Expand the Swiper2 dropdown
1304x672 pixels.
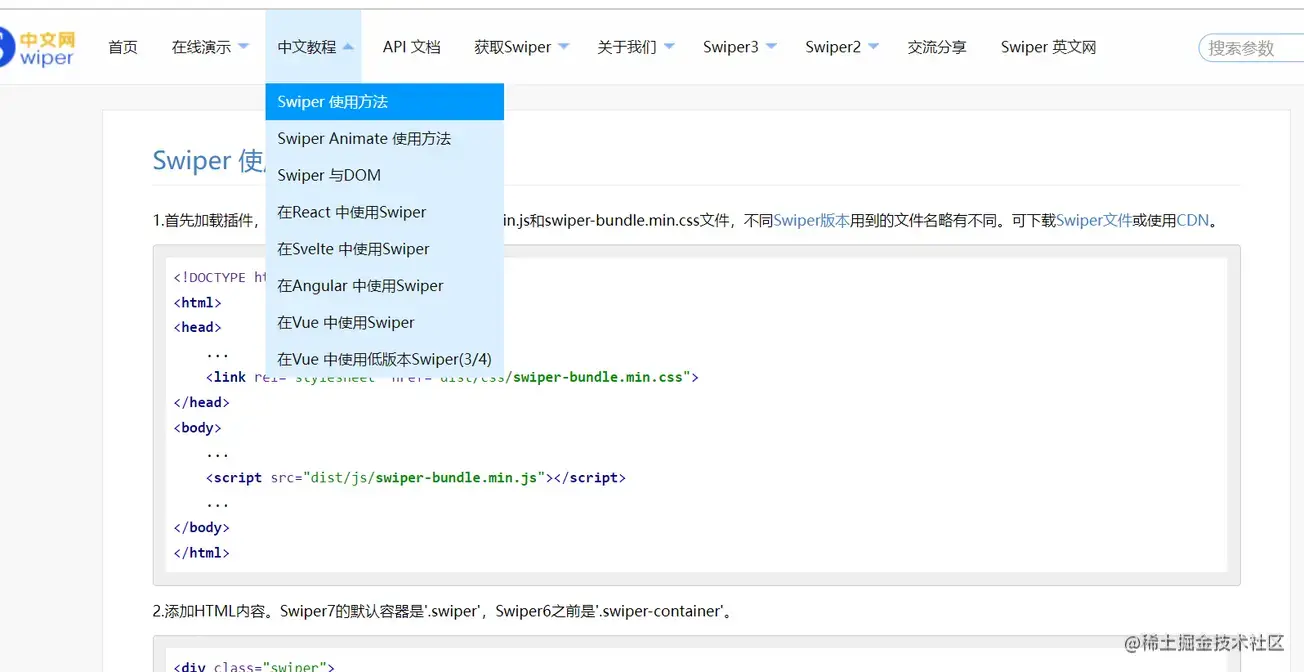[842, 47]
